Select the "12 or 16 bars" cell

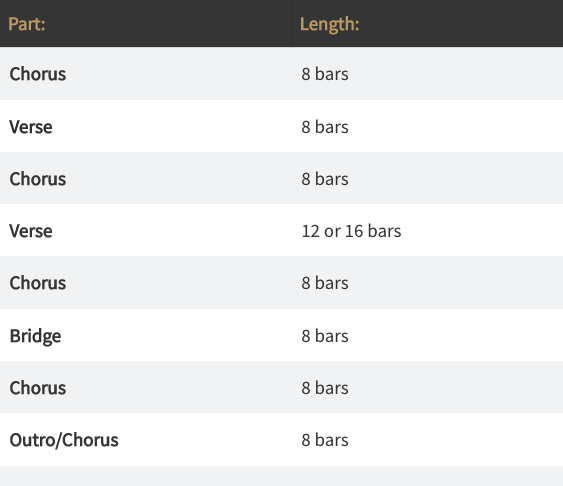coord(351,231)
